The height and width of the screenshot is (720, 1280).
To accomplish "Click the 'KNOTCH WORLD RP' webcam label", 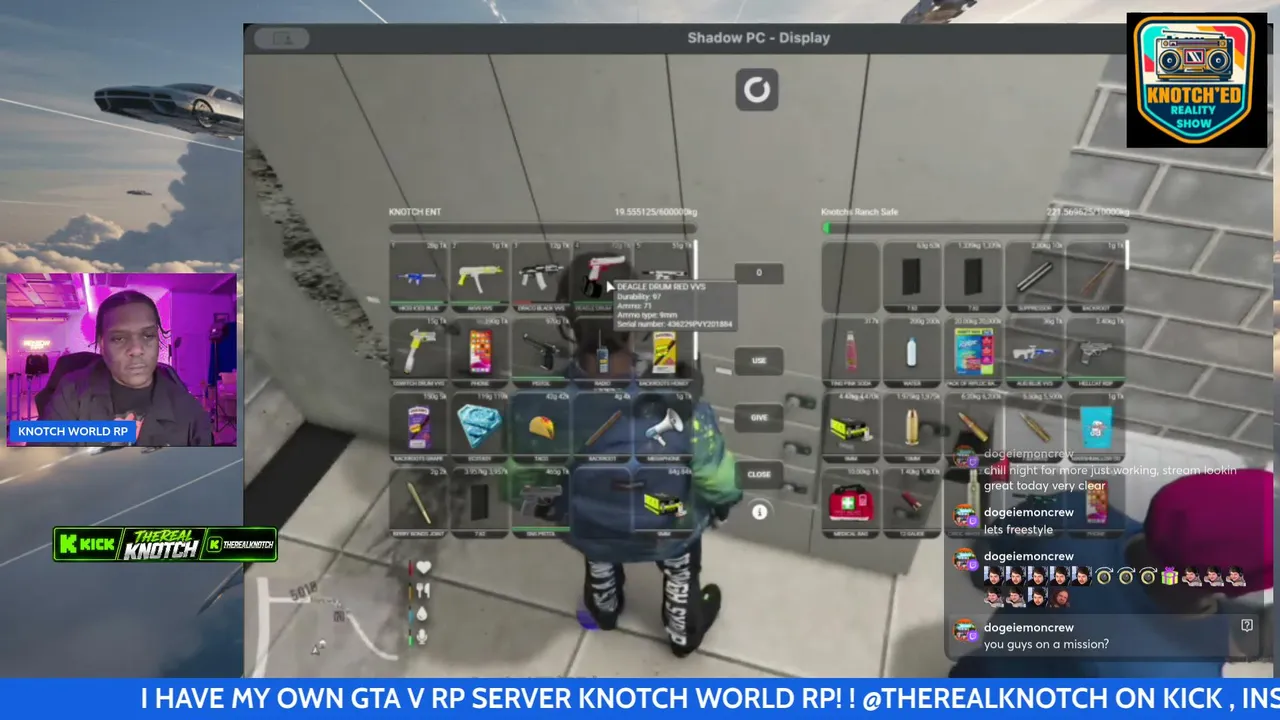I will (x=73, y=432).
